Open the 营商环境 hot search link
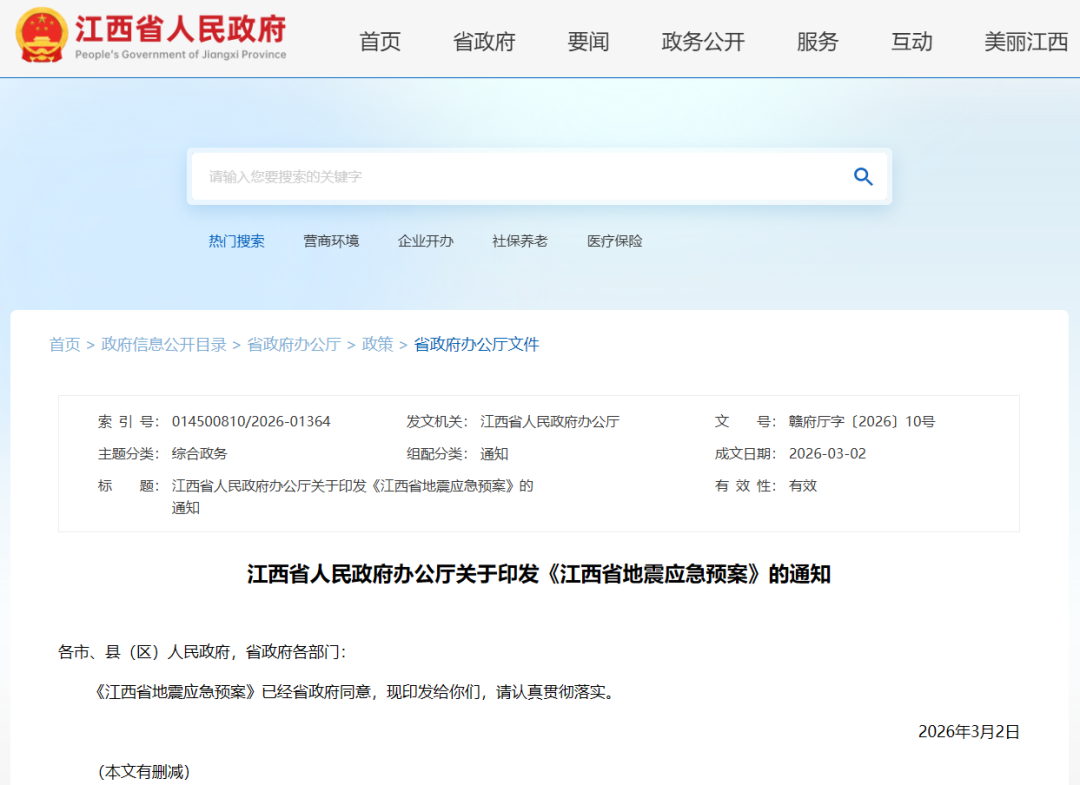This screenshot has width=1080, height=785. coord(331,241)
